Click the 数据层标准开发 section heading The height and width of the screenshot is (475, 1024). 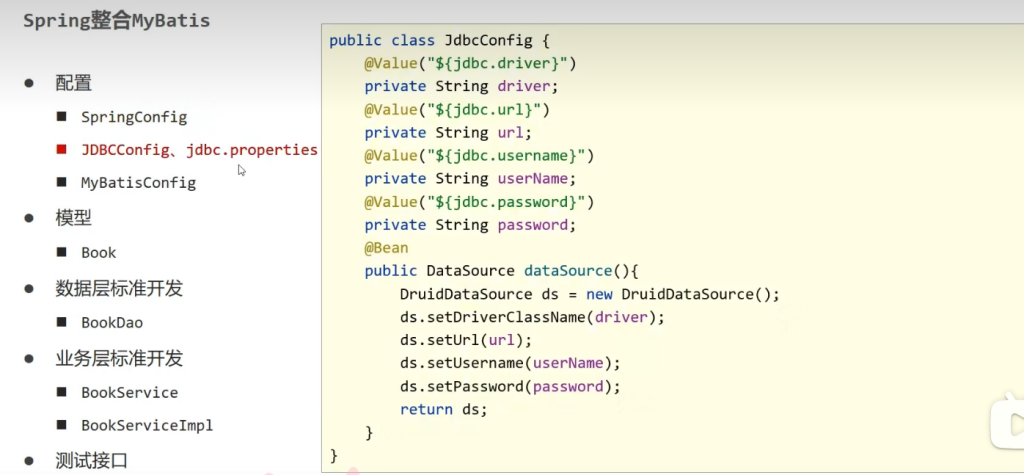click(119, 289)
